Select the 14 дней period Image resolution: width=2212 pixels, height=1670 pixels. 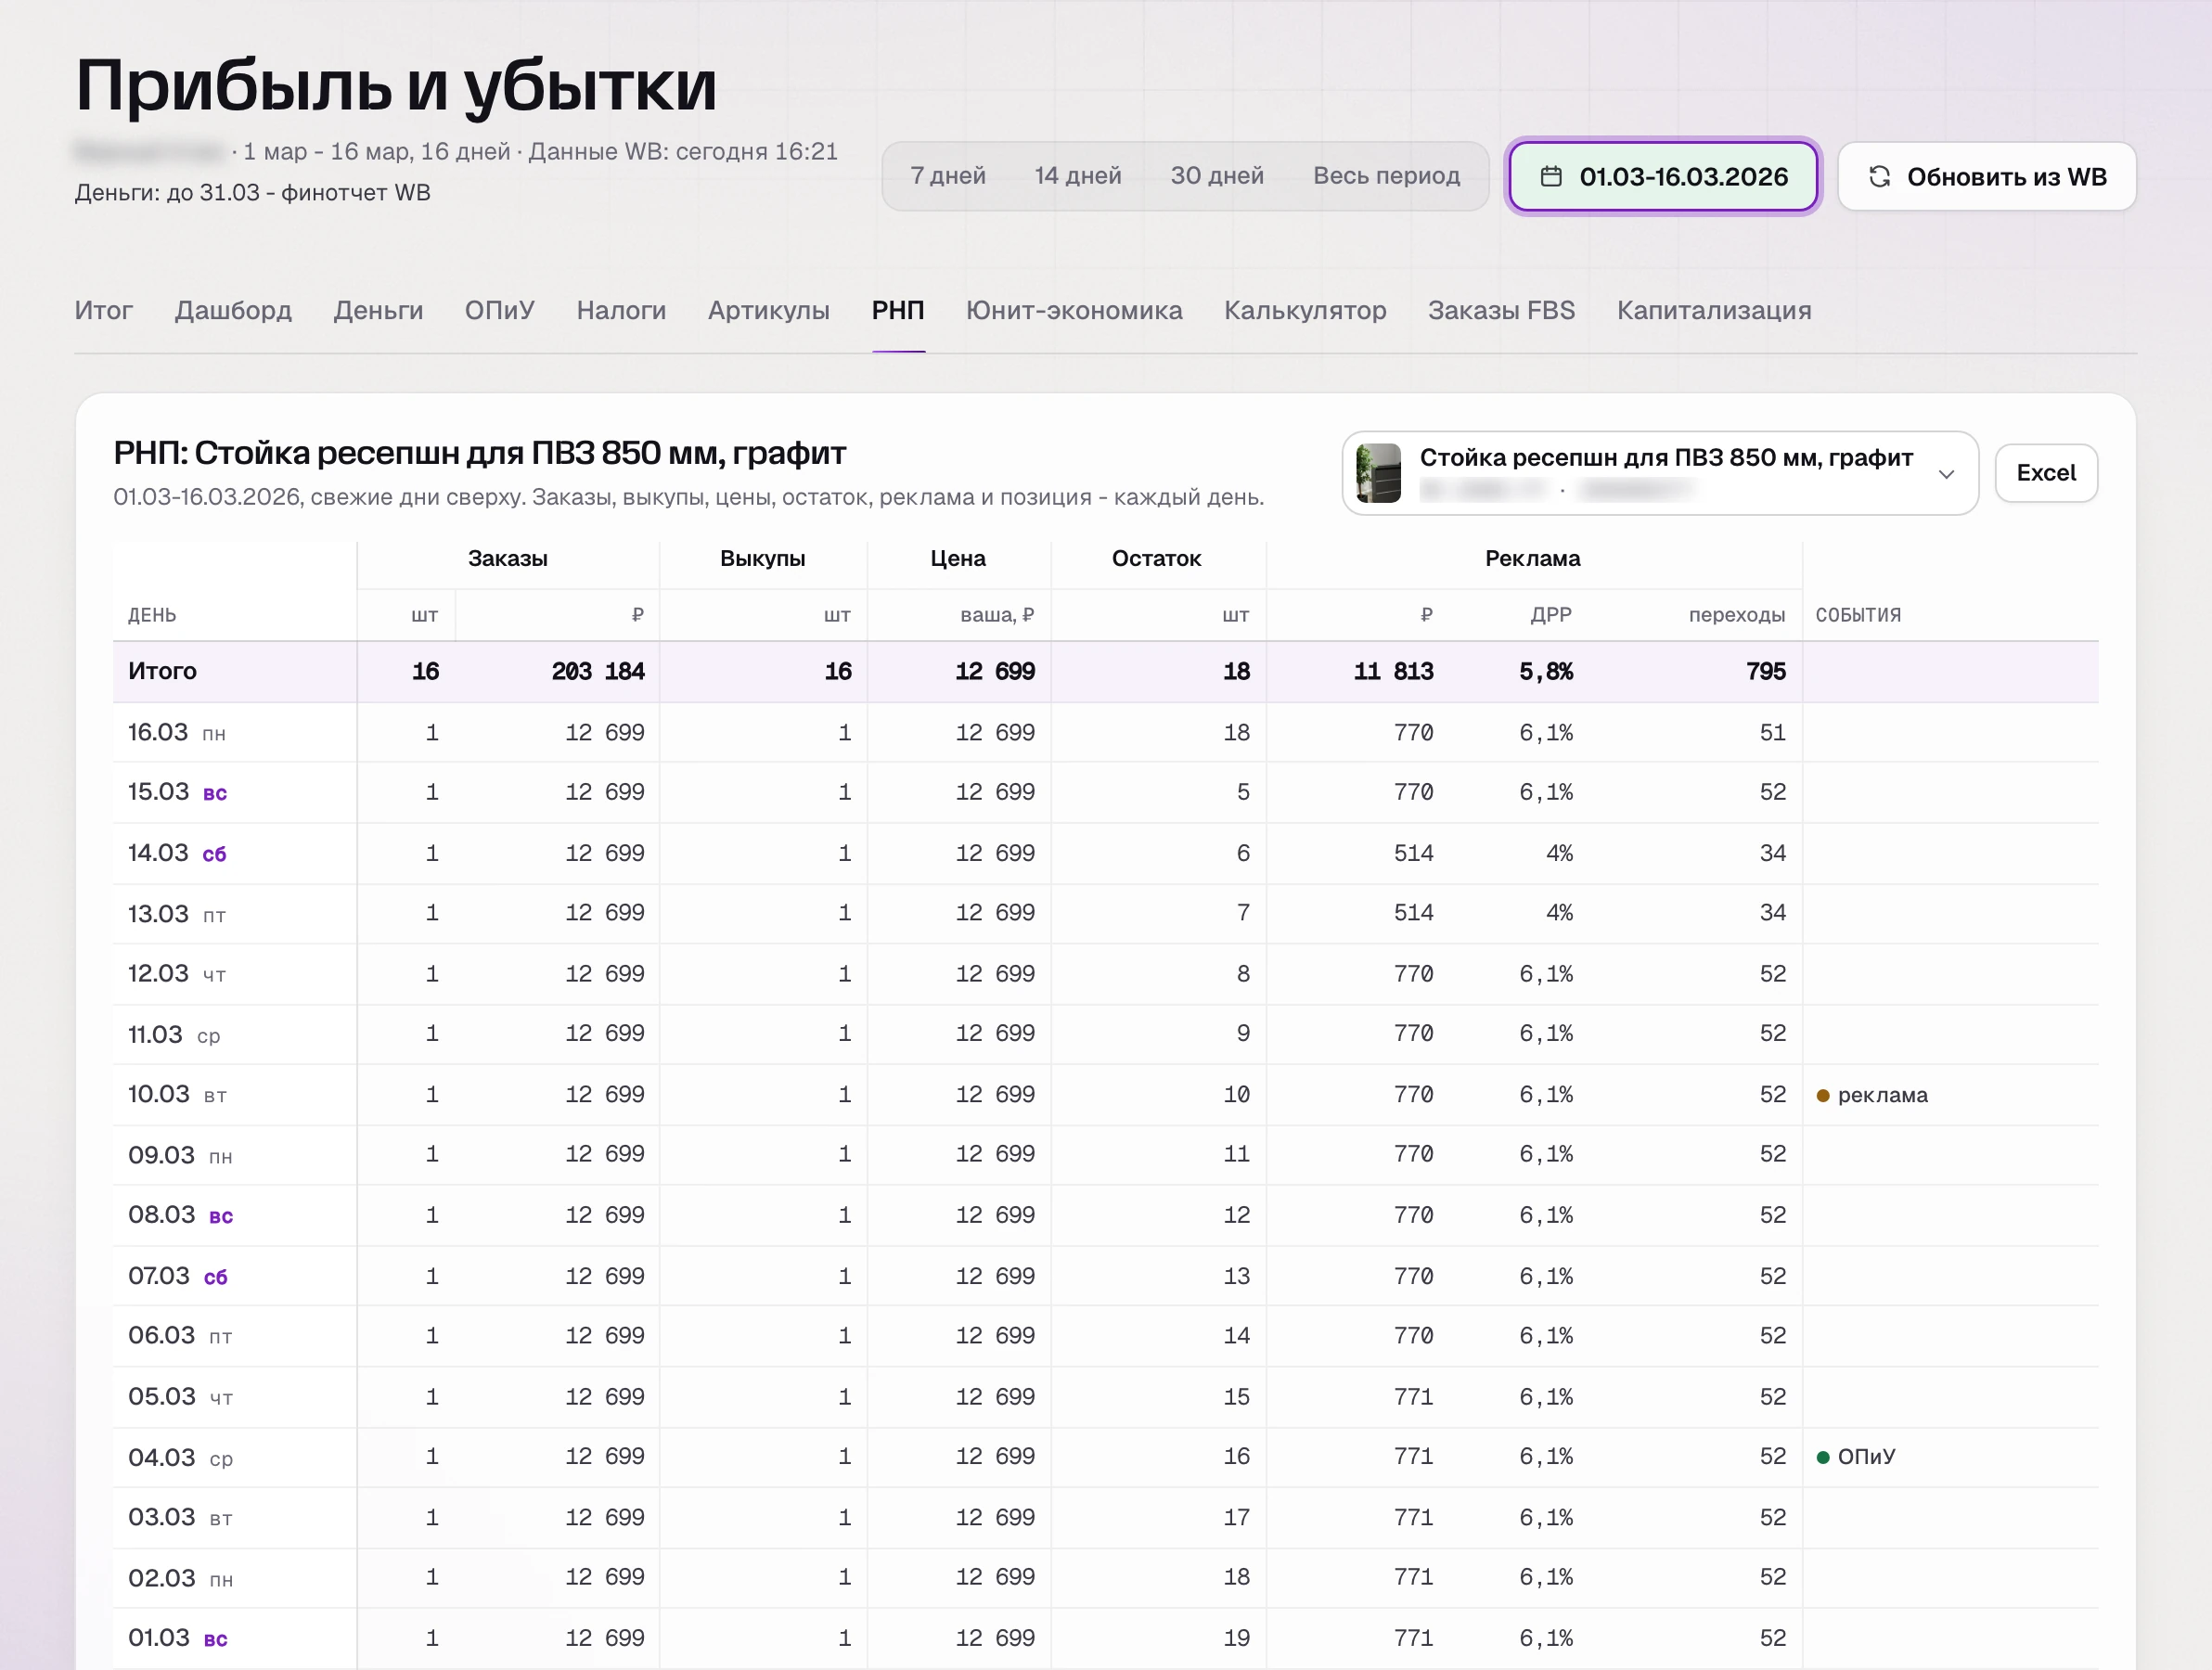point(1077,176)
